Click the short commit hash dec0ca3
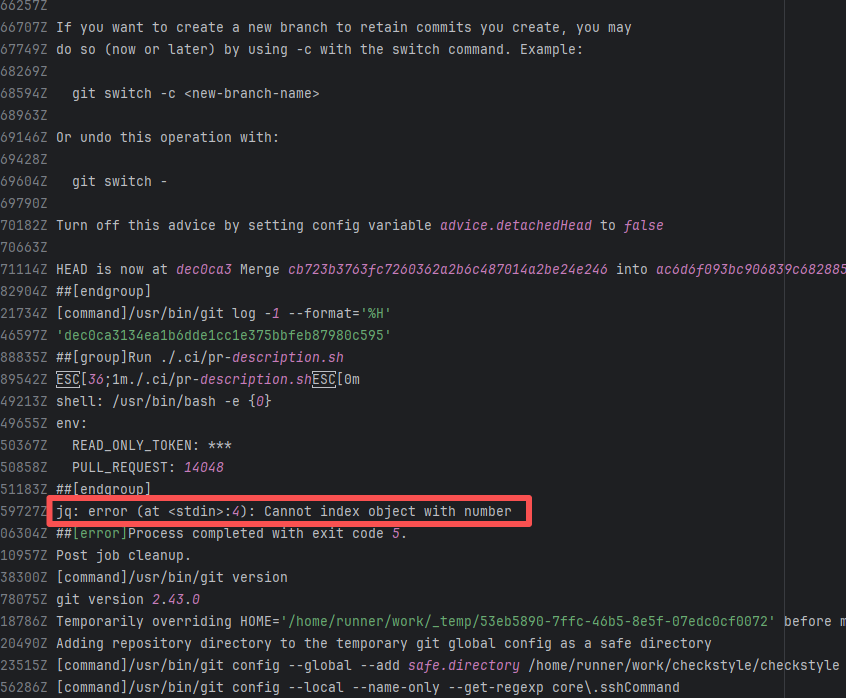The width and height of the screenshot is (846, 698). (x=205, y=269)
